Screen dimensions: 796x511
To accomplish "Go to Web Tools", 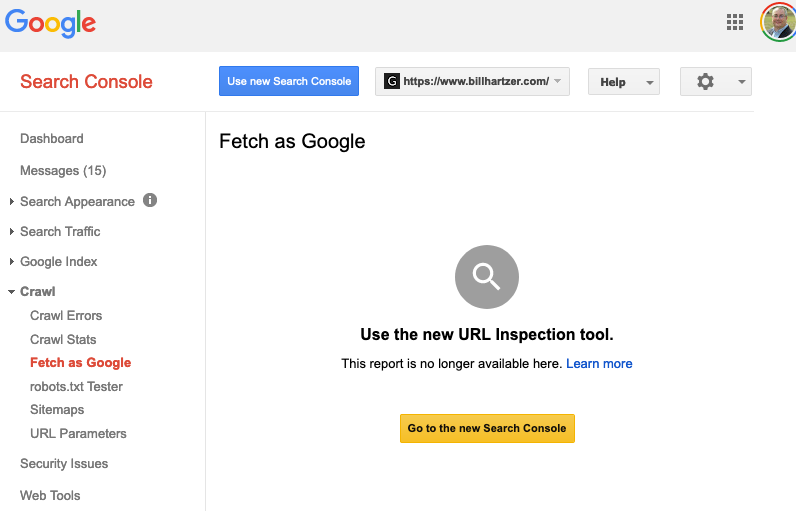I will point(50,495).
